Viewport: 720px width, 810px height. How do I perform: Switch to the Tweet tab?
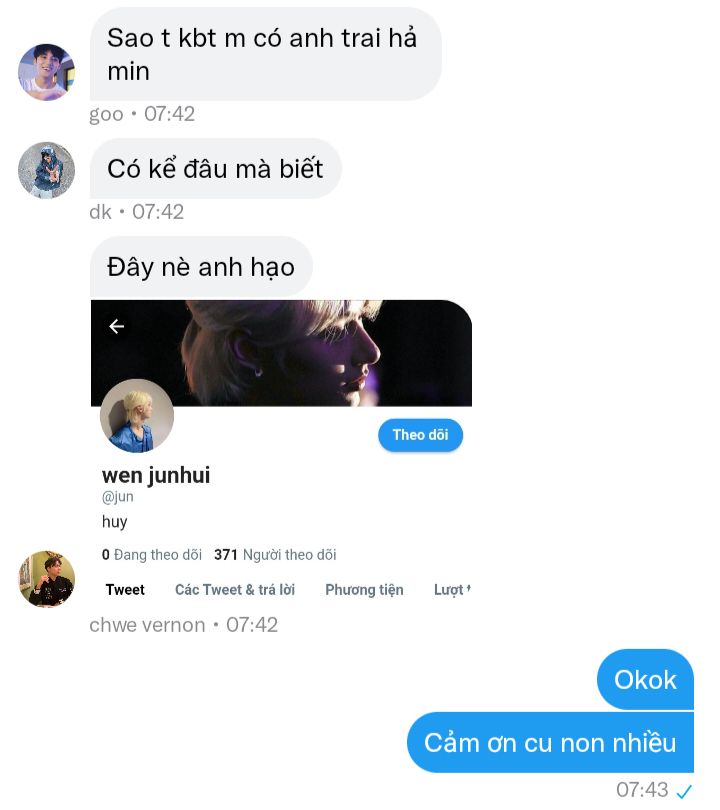point(125,590)
